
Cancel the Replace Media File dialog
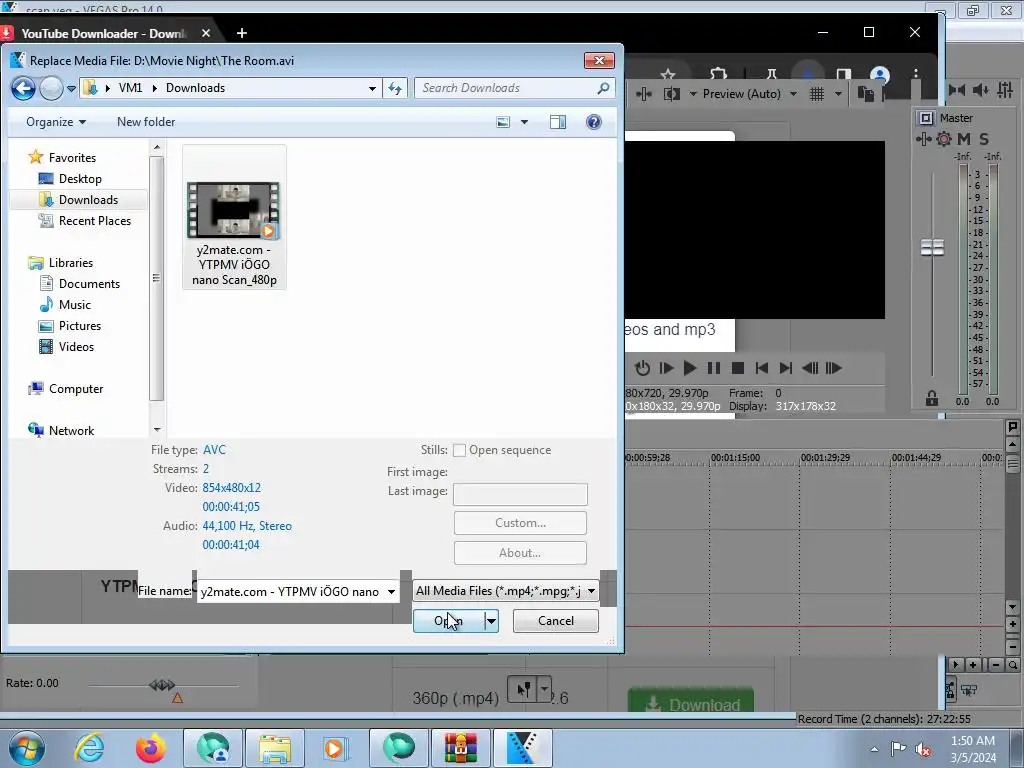tap(556, 621)
